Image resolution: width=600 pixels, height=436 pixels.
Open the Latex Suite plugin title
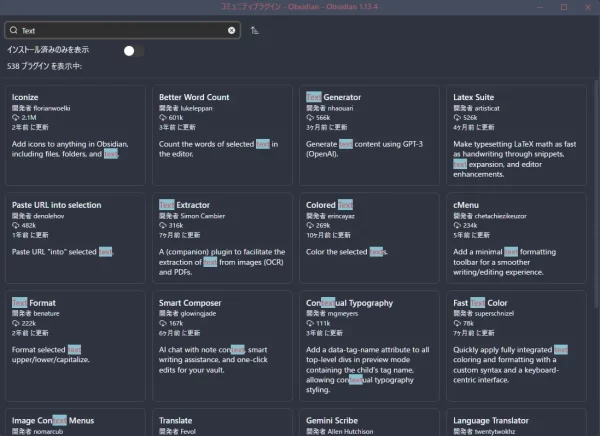click(x=473, y=97)
